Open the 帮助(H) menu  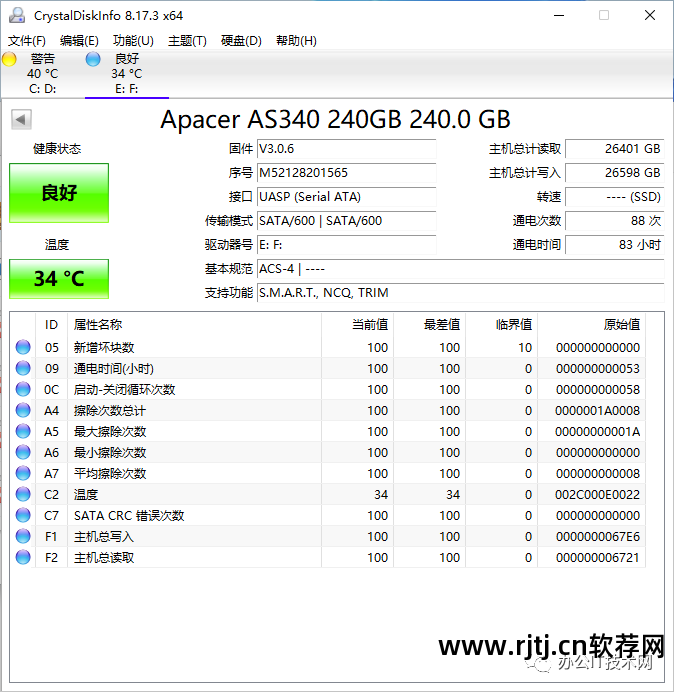point(295,41)
